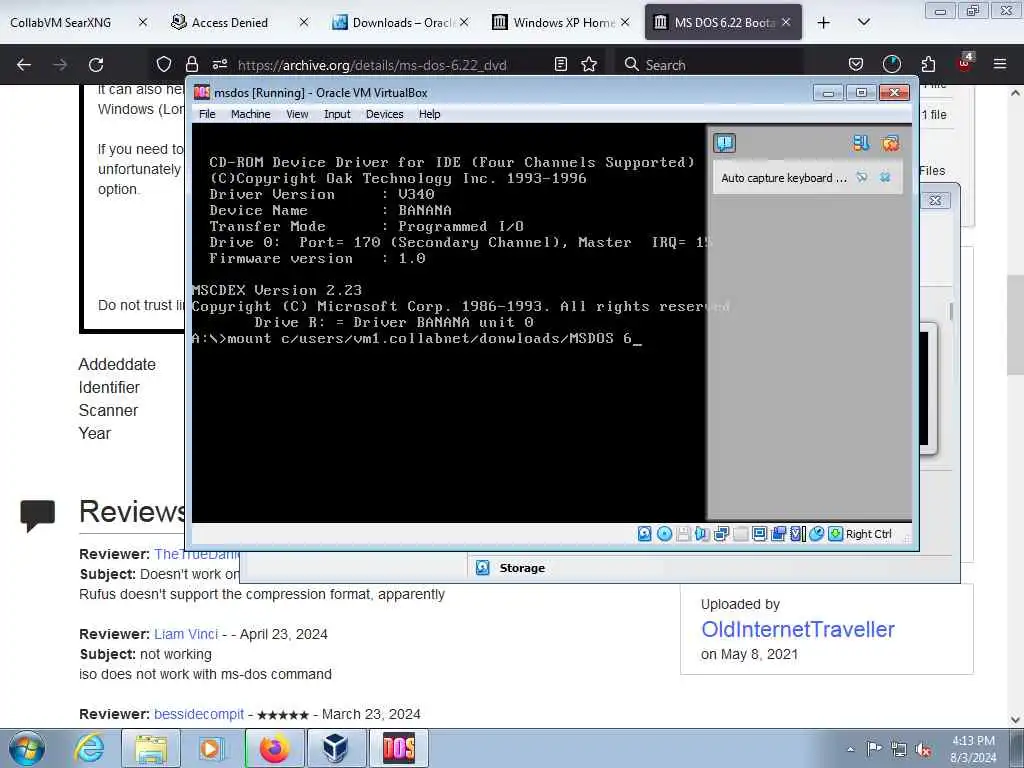Click the keyboard capture green arrow icon
Viewport: 1024px width, 768px height.
coord(835,534)
